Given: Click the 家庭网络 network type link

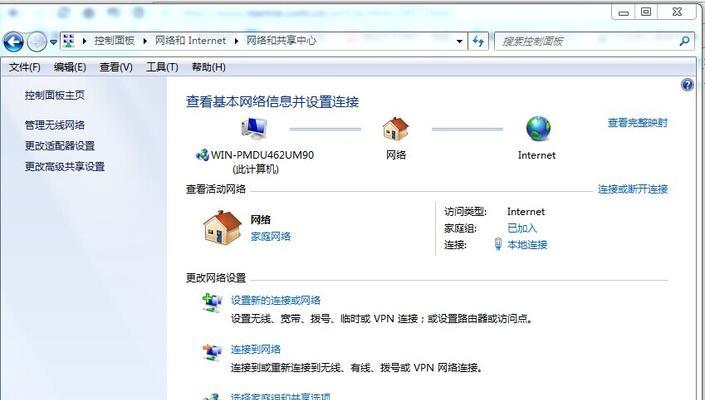Looking at the screenshot, I should (x=271, y=236).
